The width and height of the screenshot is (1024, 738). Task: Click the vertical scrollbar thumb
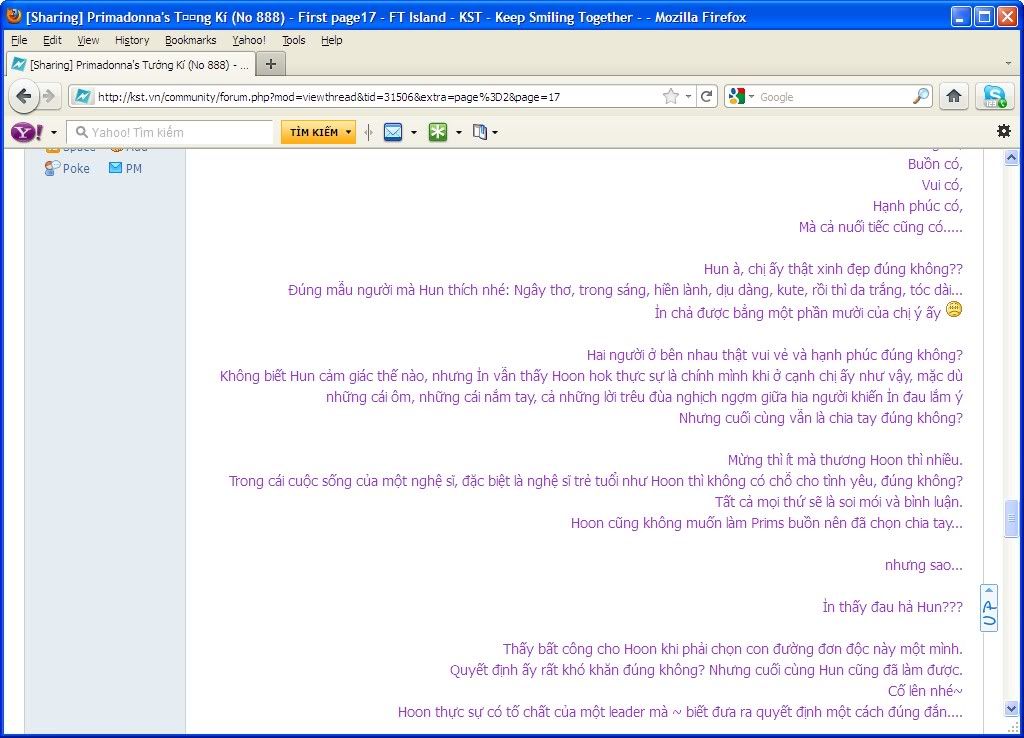(1011, 518)
